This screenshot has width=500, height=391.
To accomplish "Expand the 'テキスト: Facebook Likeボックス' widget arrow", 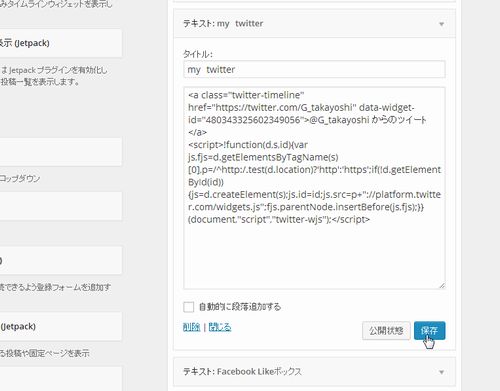I will point(441,372).
